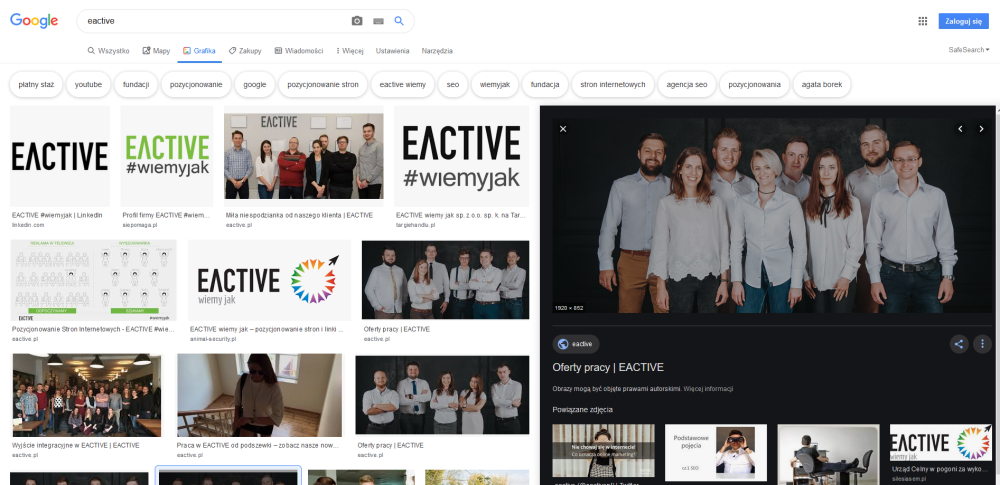Open the Miła niespodzianka team photo thumbnail
The image size is (1000, 485).
tap(304, 156)
